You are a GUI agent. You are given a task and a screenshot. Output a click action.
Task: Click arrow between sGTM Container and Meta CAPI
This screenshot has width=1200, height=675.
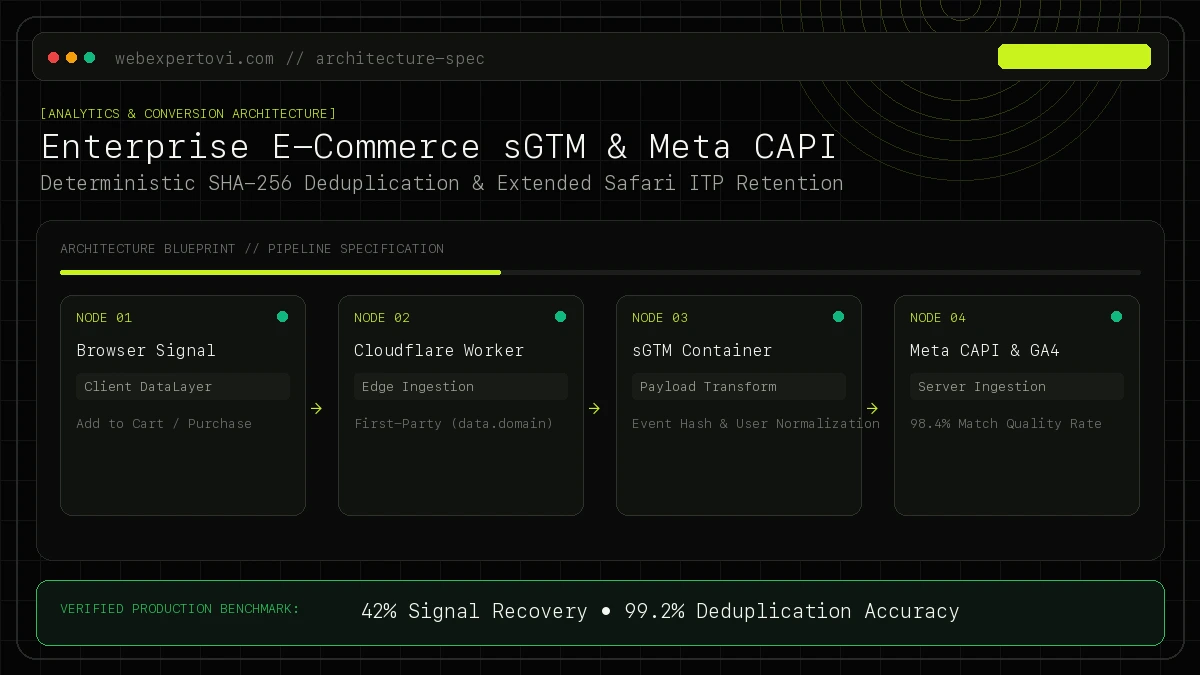tap(872, 408)
